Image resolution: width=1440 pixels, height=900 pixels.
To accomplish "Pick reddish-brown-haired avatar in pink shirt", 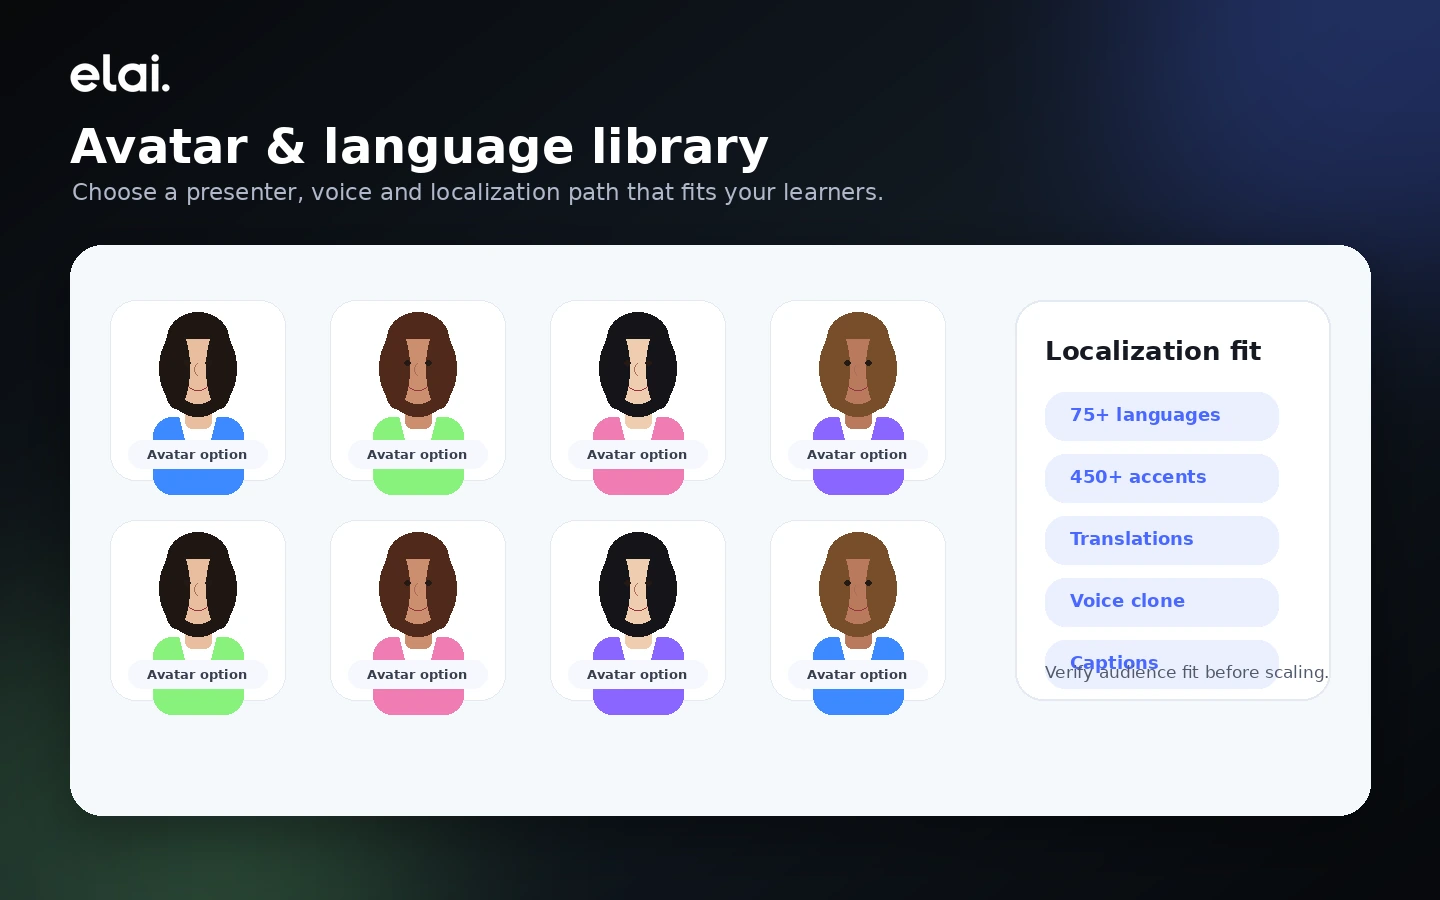I will tap(418, 610).
